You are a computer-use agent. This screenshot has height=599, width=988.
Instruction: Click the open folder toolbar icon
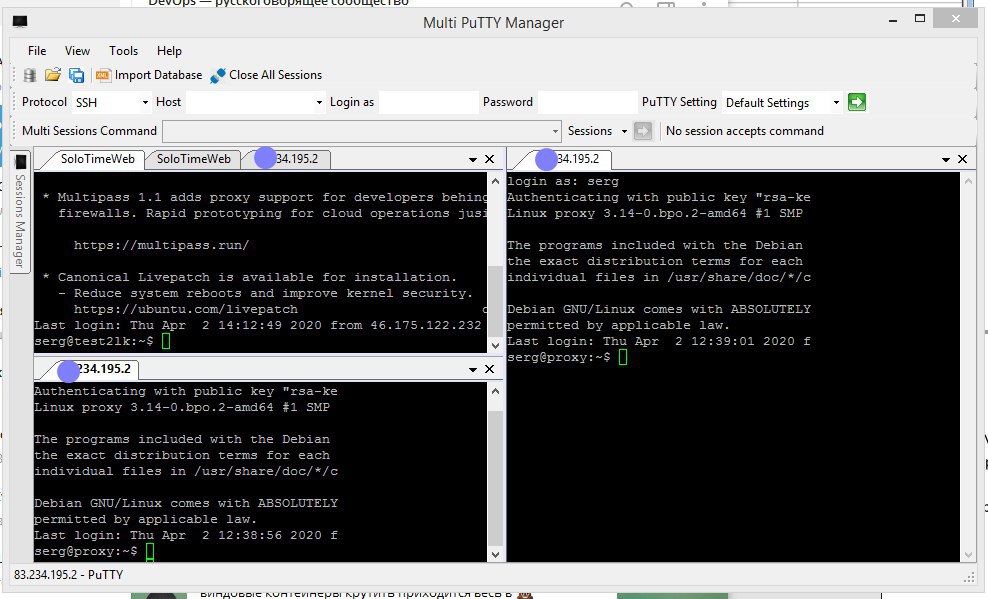click(53, 75)
